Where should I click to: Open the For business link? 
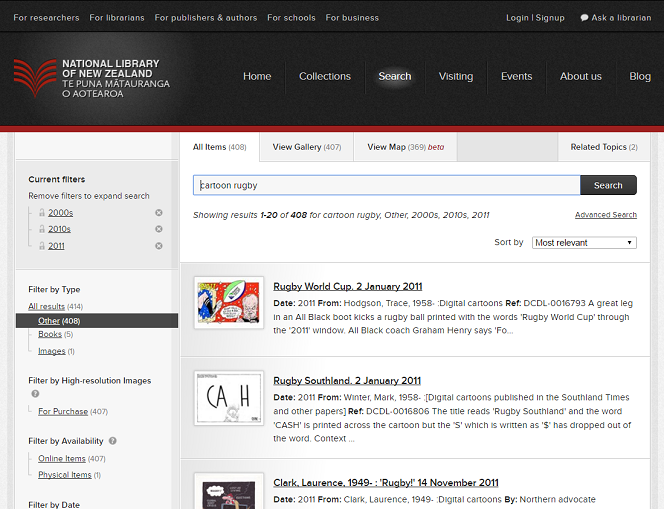[x=352, y=18]
